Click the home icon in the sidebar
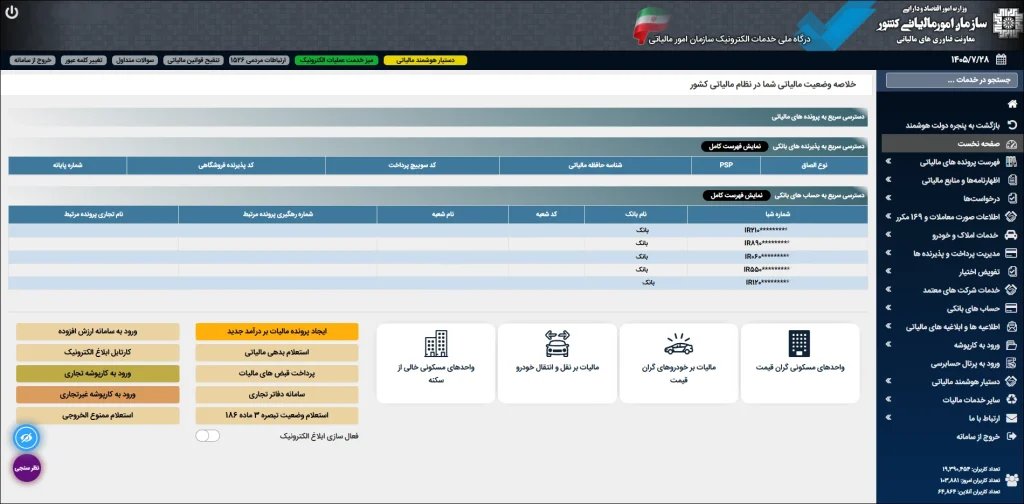The image size is (1024, 504). (1012, 104)
